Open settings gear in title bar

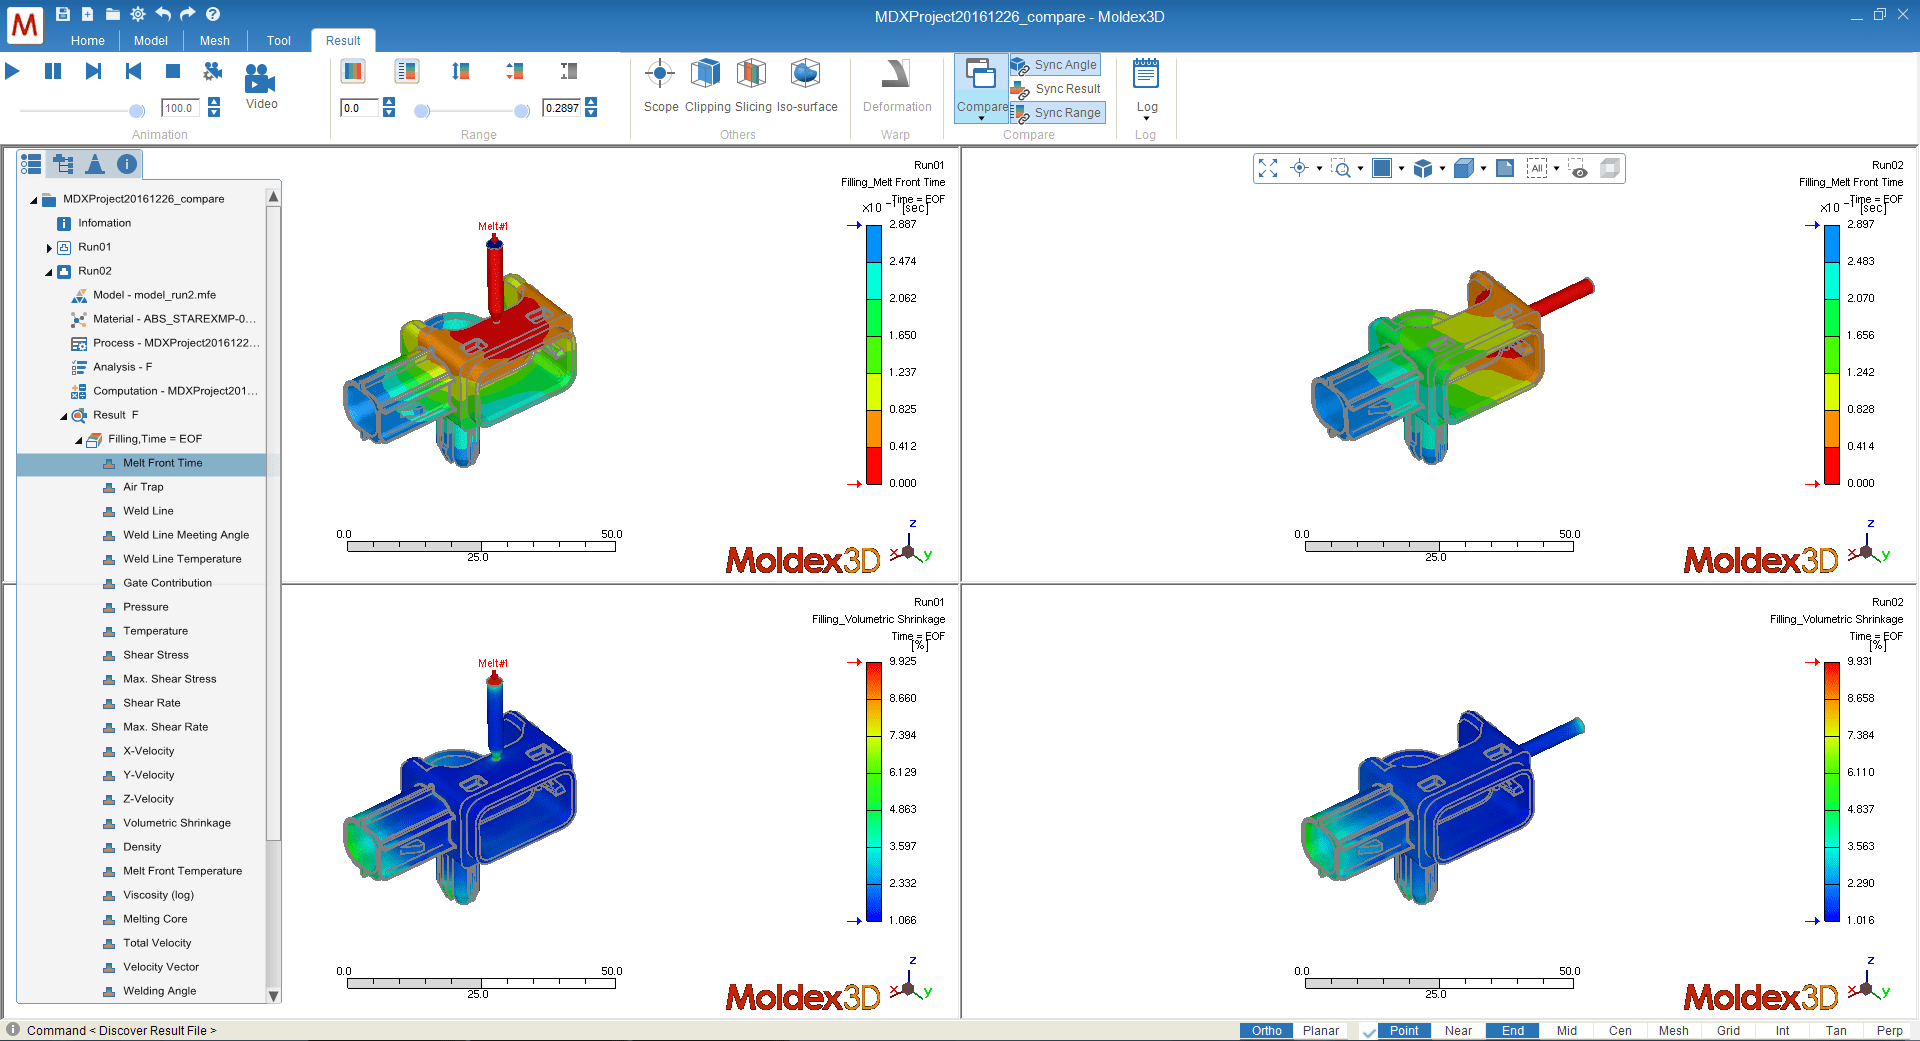tap(138, 14)
